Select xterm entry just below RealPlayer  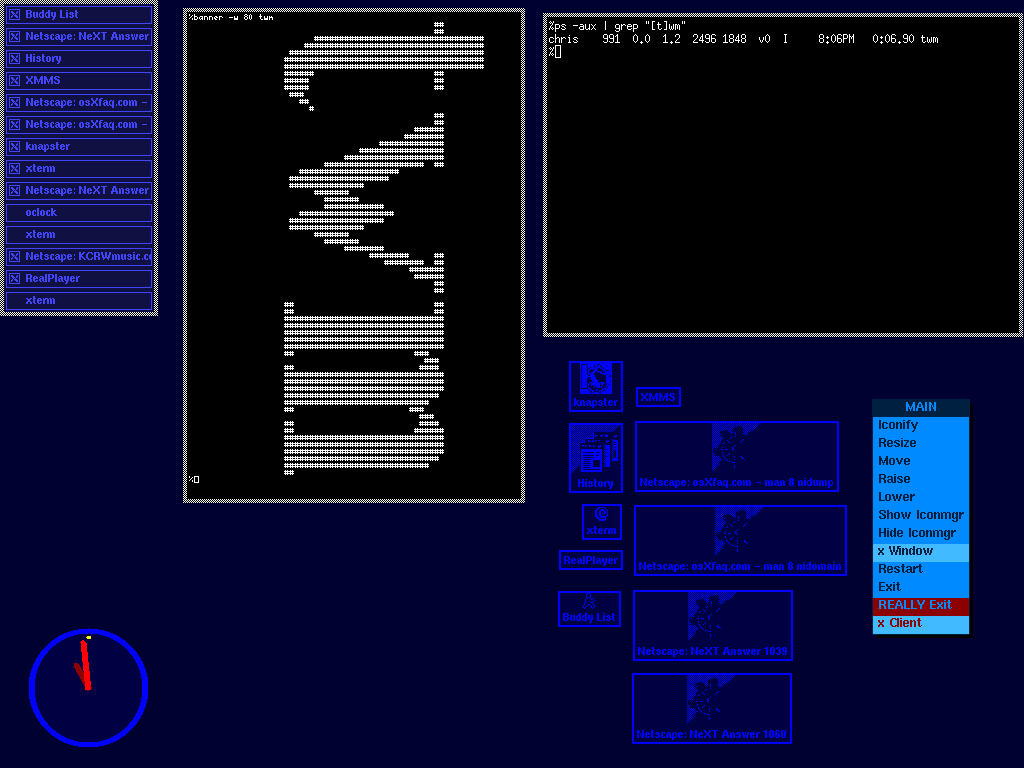pyautogui.click(x=79, y=300)
